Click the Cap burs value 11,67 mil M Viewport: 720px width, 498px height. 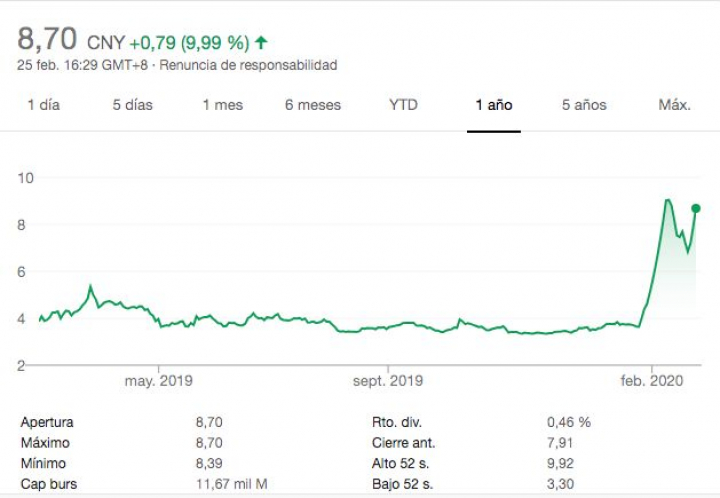point(233,485)
